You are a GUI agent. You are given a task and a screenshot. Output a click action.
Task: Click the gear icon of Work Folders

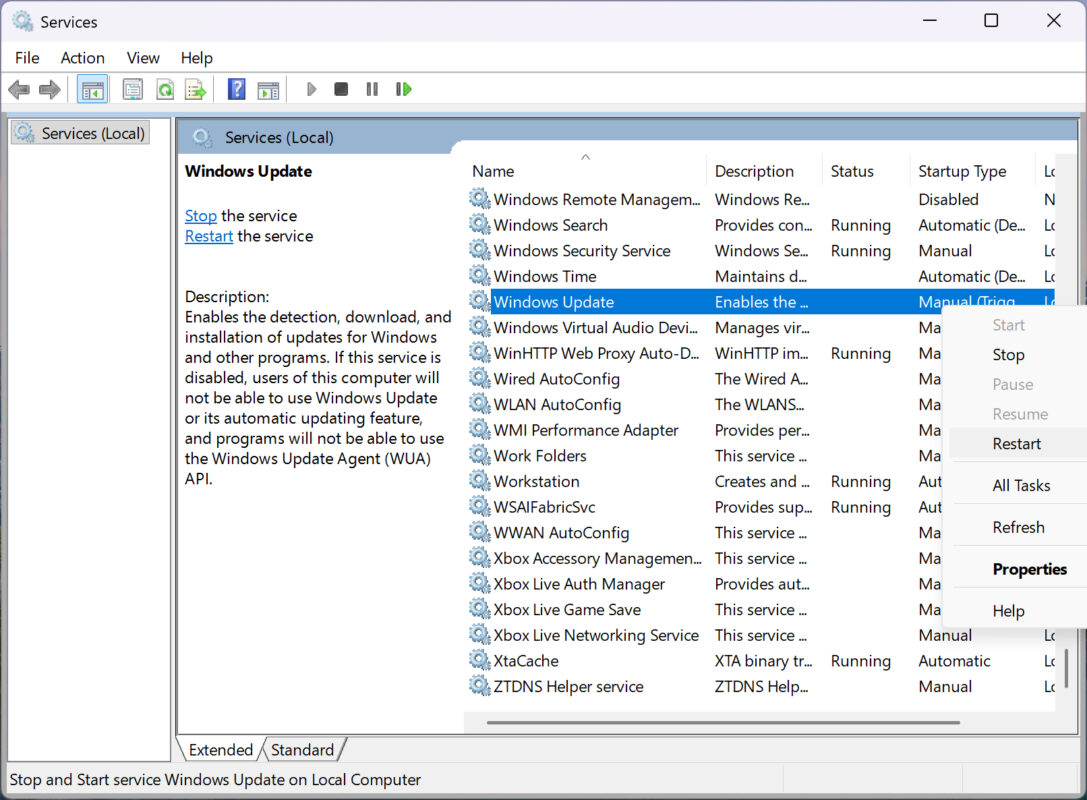pos(479,455)
